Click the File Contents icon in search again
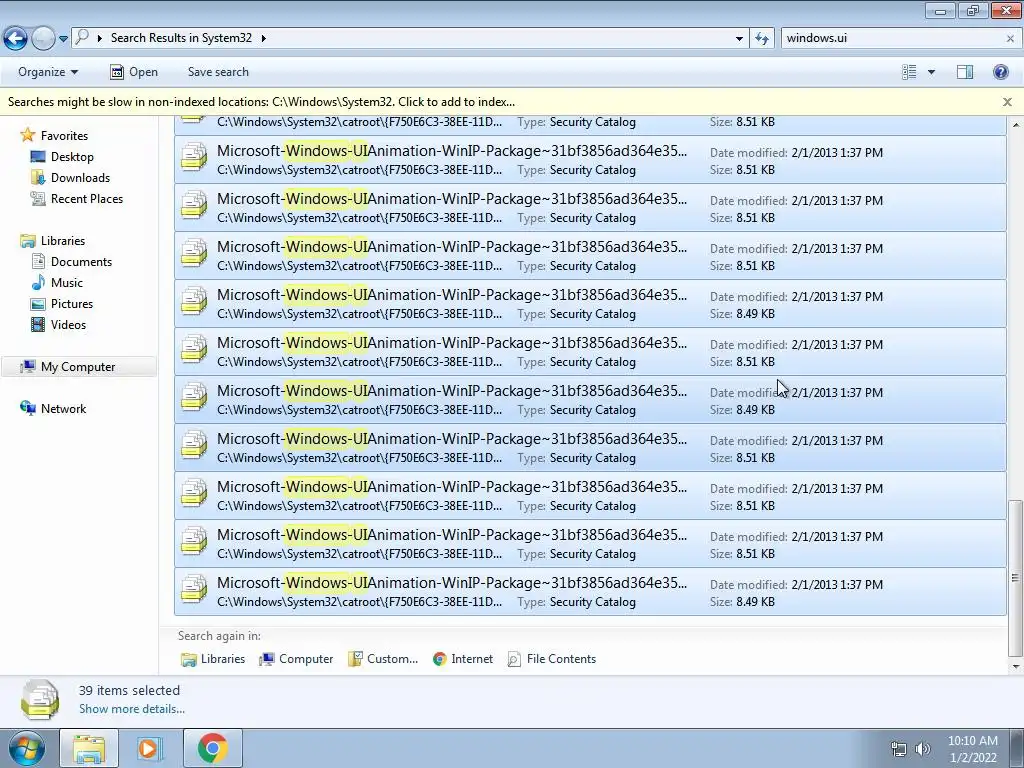This screenshot has height=768, width=1024. pyautogui.click(x=515, y=659)
